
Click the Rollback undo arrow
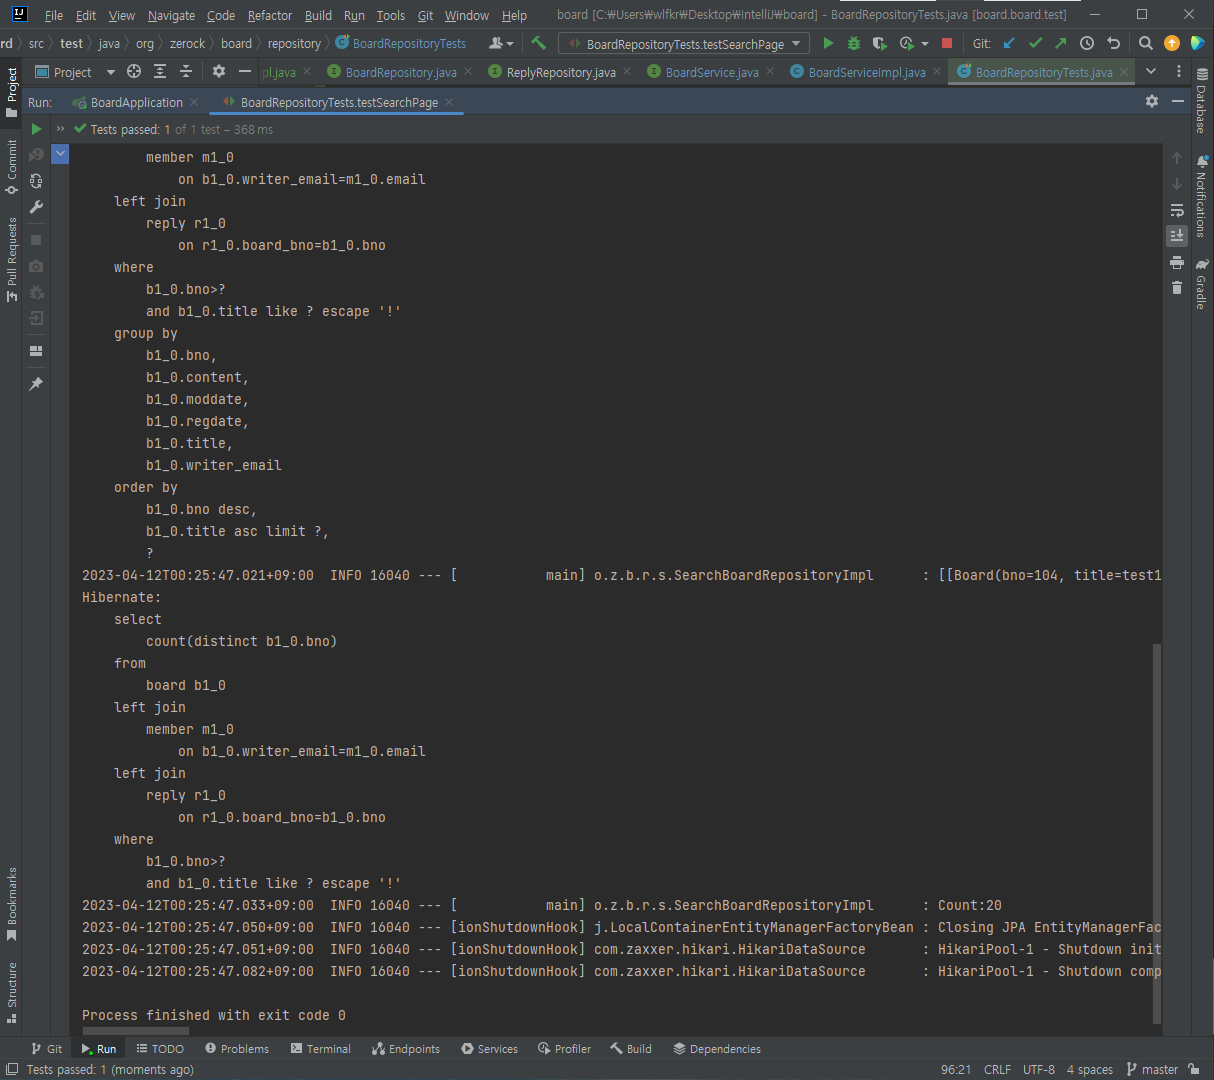pos(1113,43)
